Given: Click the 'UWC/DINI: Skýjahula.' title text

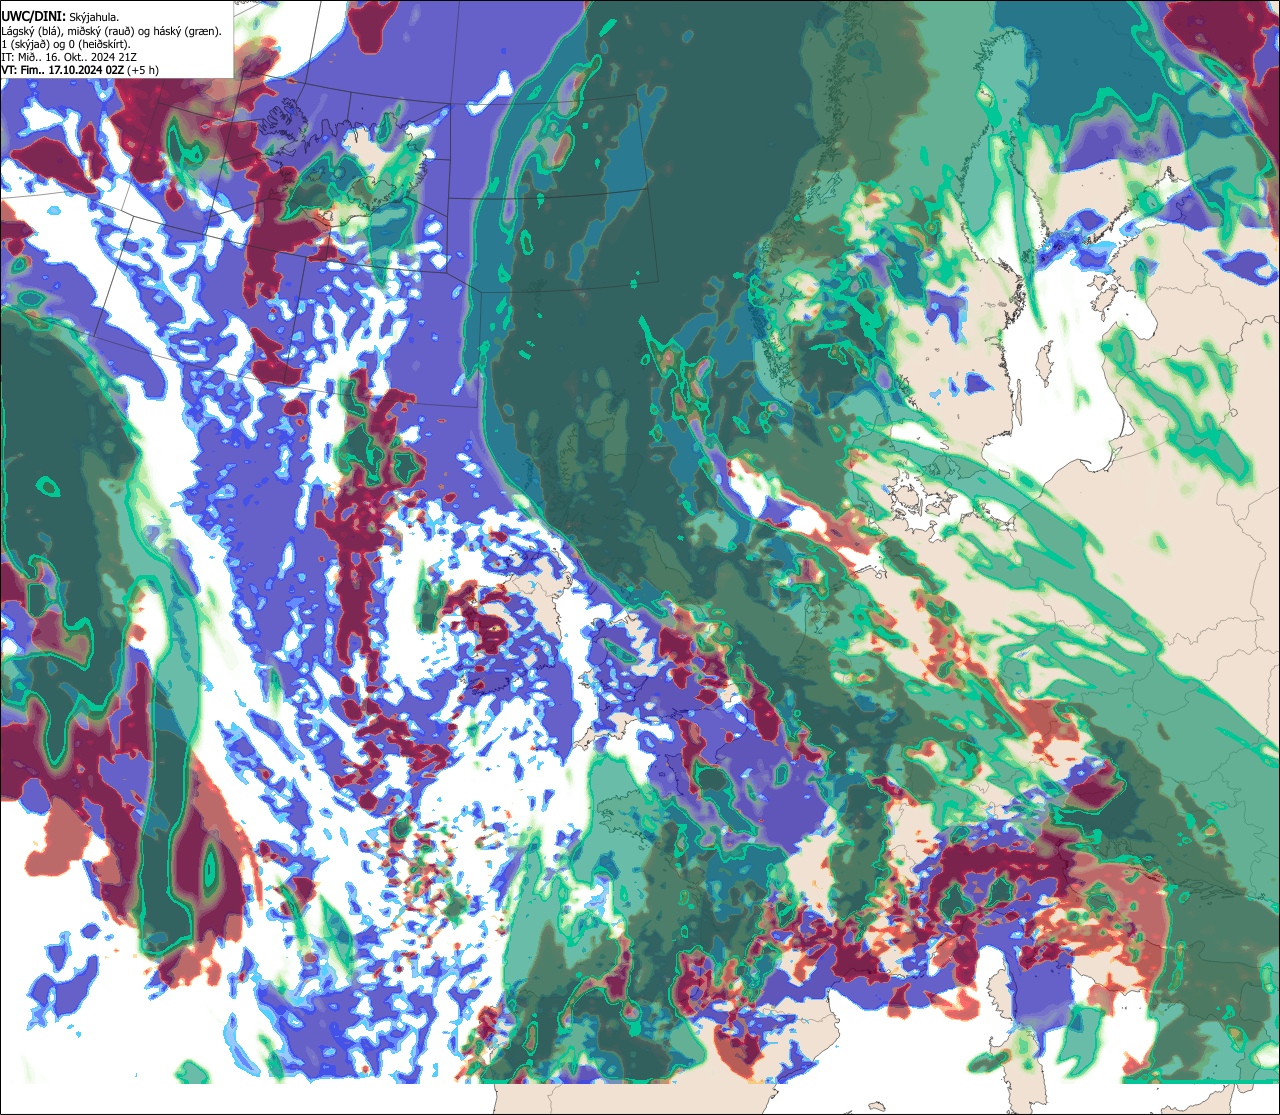Looking at the screenshot, I should [x=60, y=17].
